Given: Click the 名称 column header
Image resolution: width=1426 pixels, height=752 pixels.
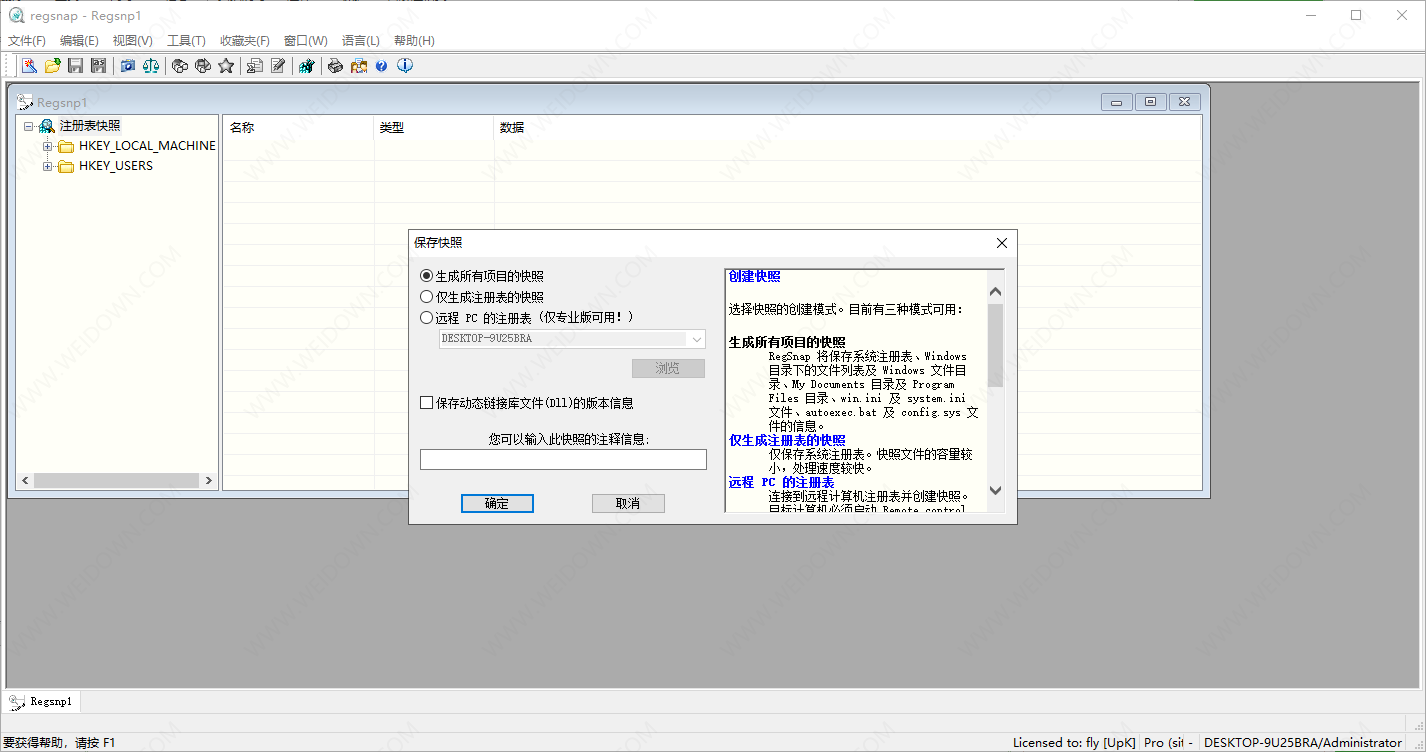Looking at the screenshot, I should [x=298, y=128].
